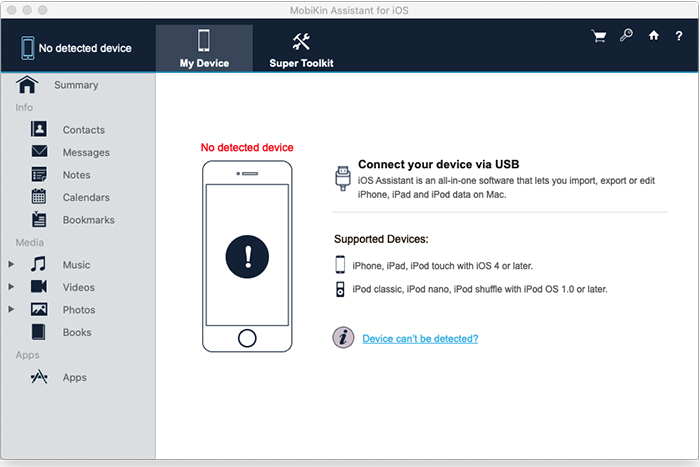
Task: Click the Bookmarks icon in the sidebar
Action: click(39, 219)
